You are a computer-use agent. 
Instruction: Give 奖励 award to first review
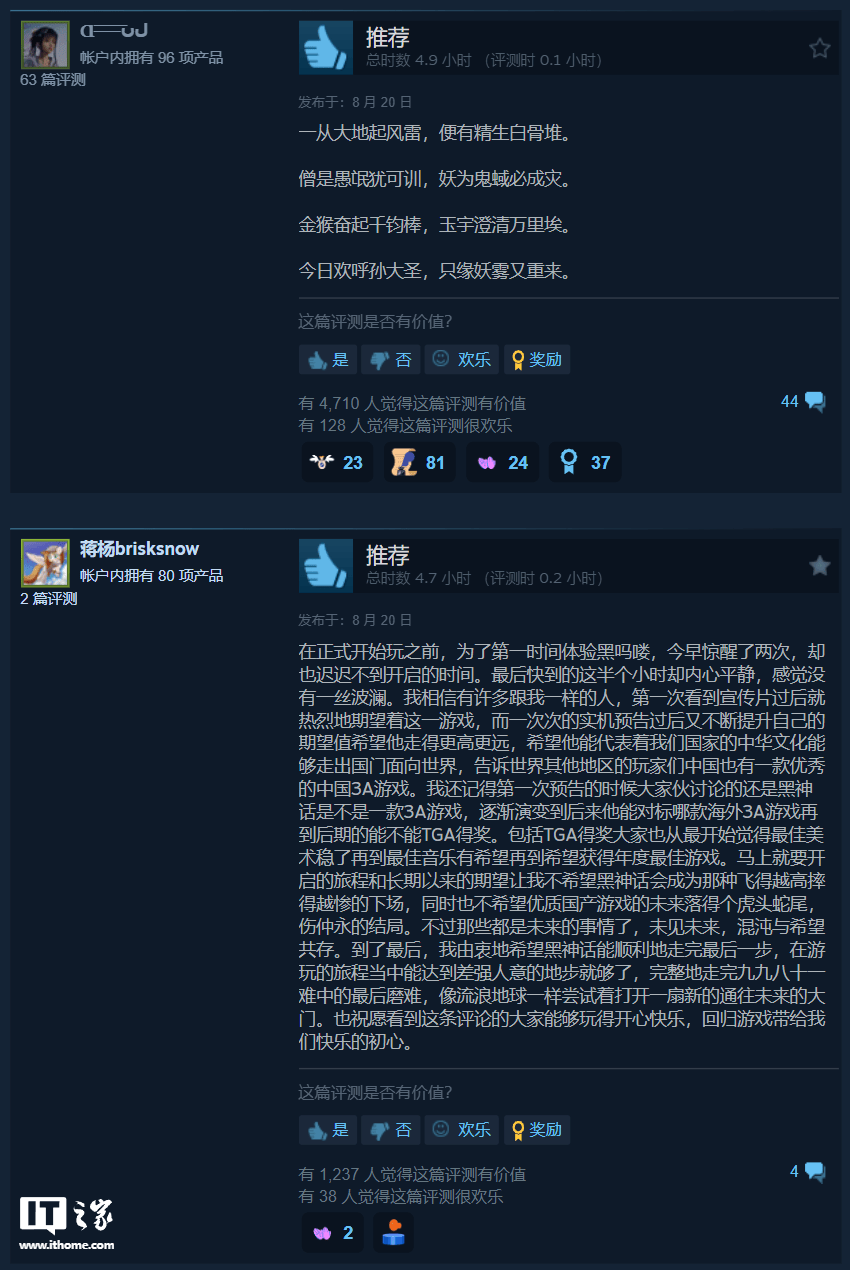tap(537, 360)
